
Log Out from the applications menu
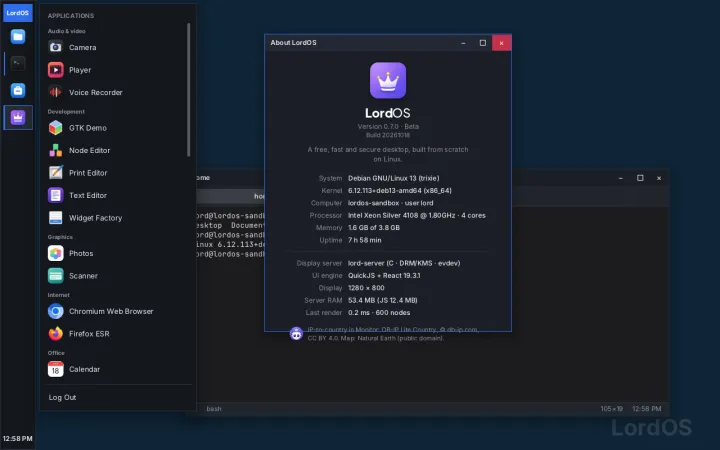tap(62, 397)
